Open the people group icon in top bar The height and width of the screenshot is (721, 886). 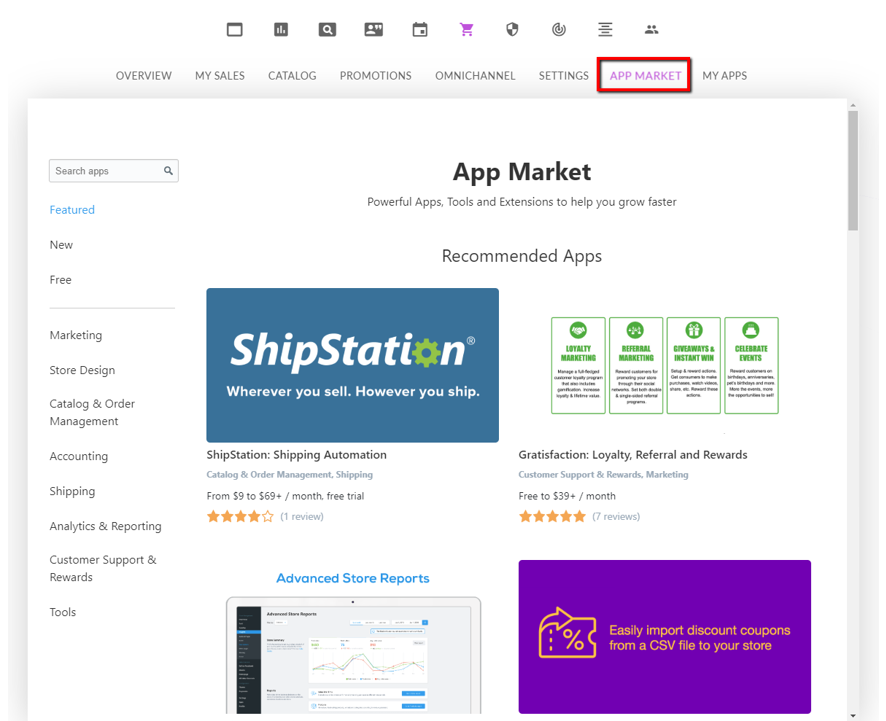click(652, 29)
